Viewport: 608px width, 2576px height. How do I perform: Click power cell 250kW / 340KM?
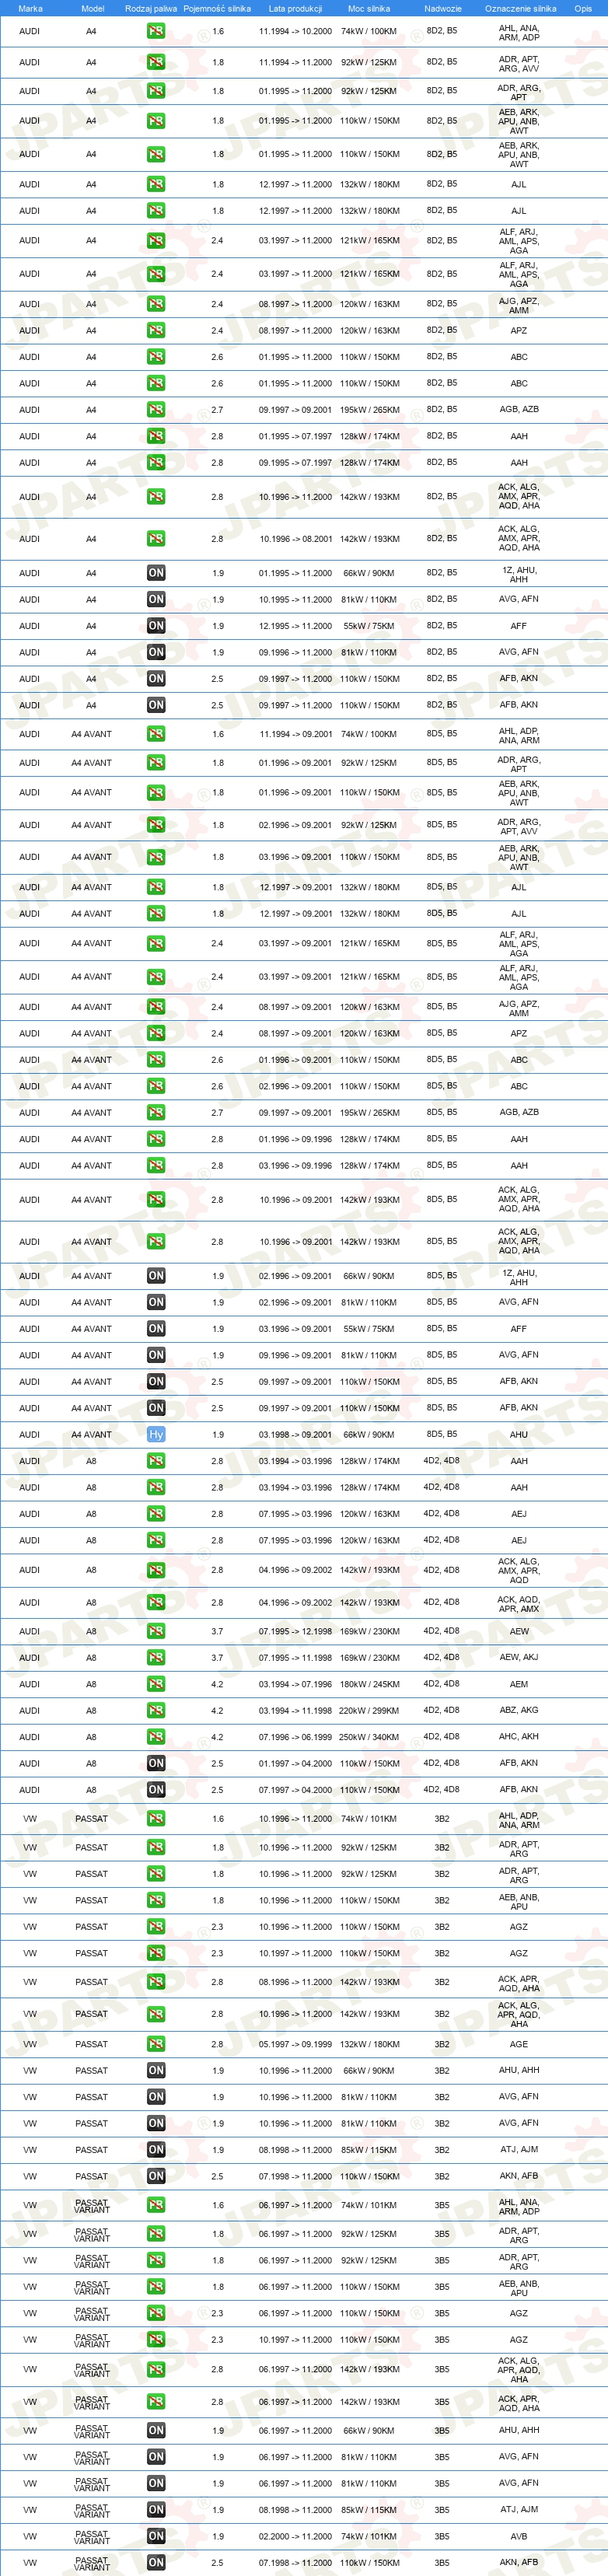point(369,1737)
